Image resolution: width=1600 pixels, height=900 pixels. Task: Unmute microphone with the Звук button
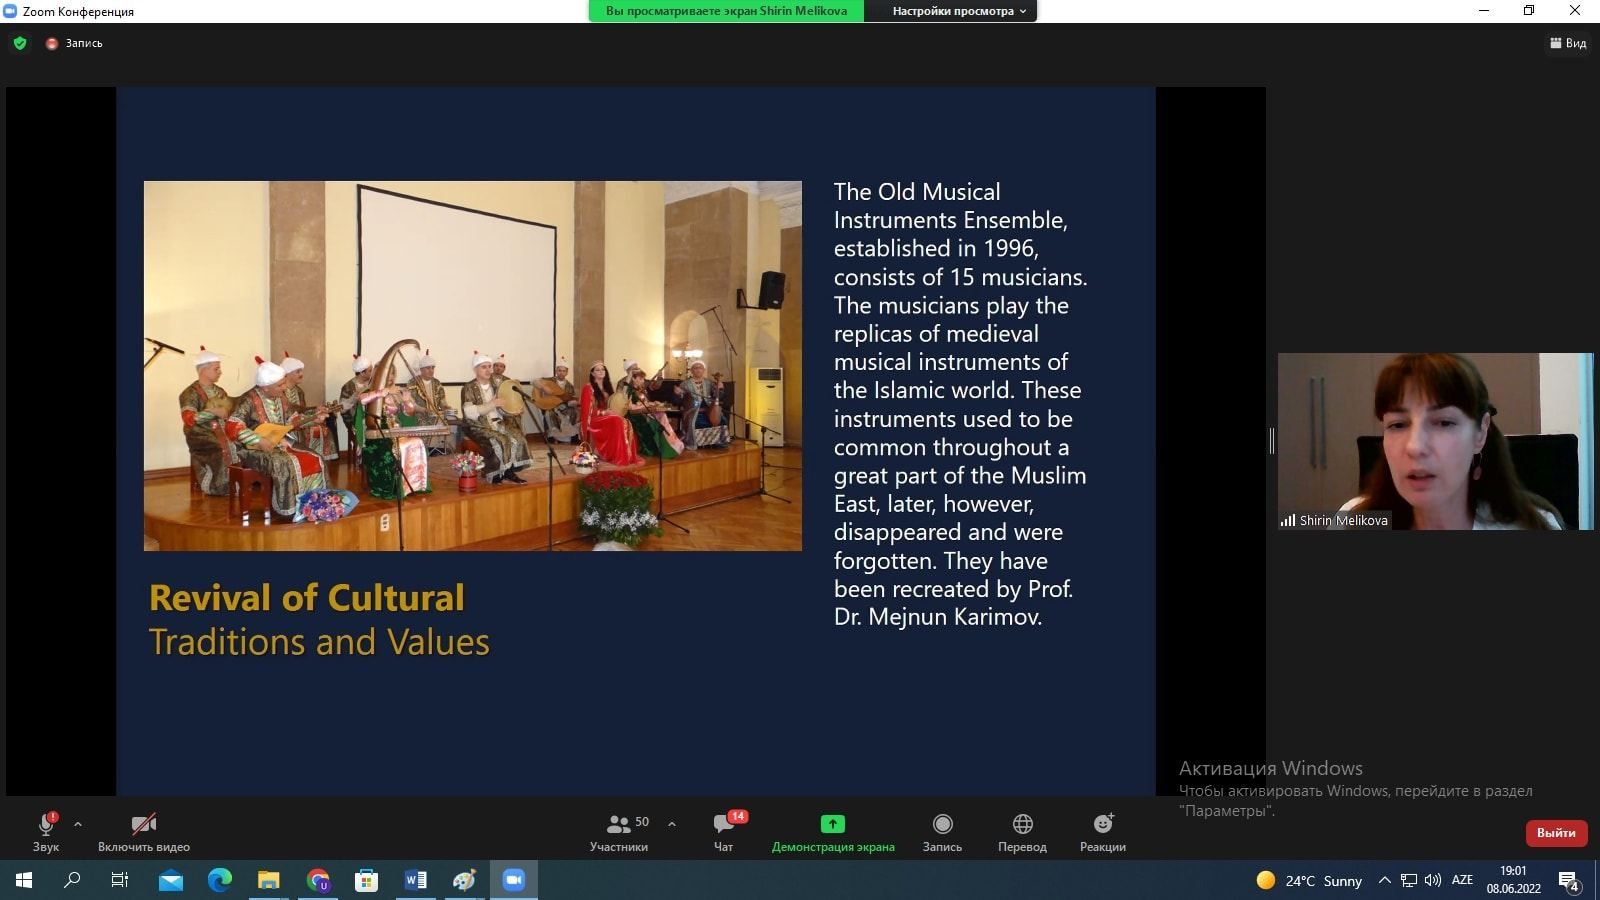point(46,831)
